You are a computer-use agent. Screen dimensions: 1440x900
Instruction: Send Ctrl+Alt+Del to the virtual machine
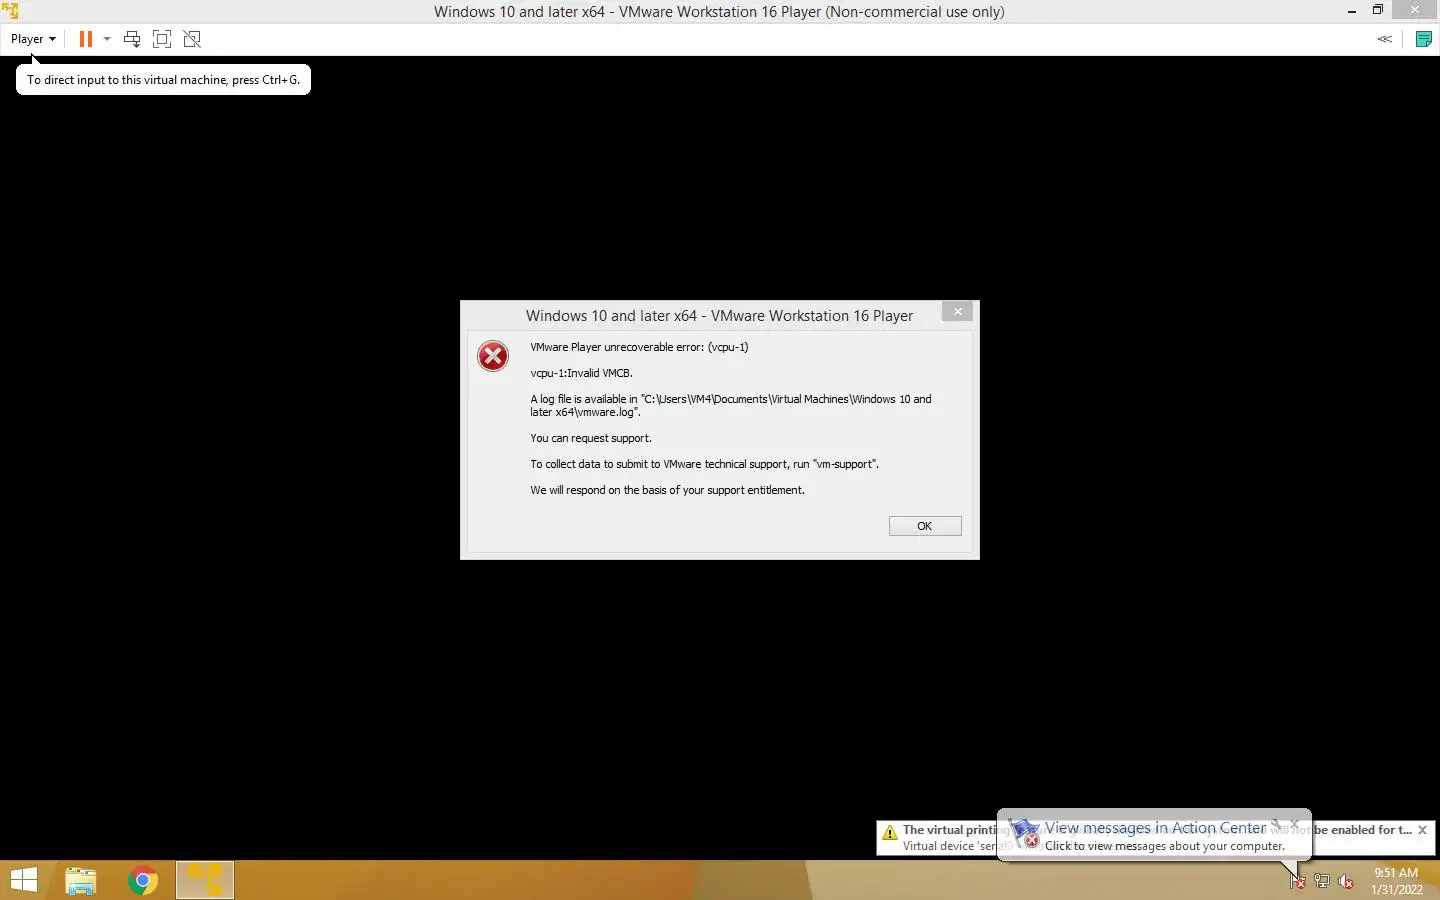pyautogui.click(x=132, y=39)
